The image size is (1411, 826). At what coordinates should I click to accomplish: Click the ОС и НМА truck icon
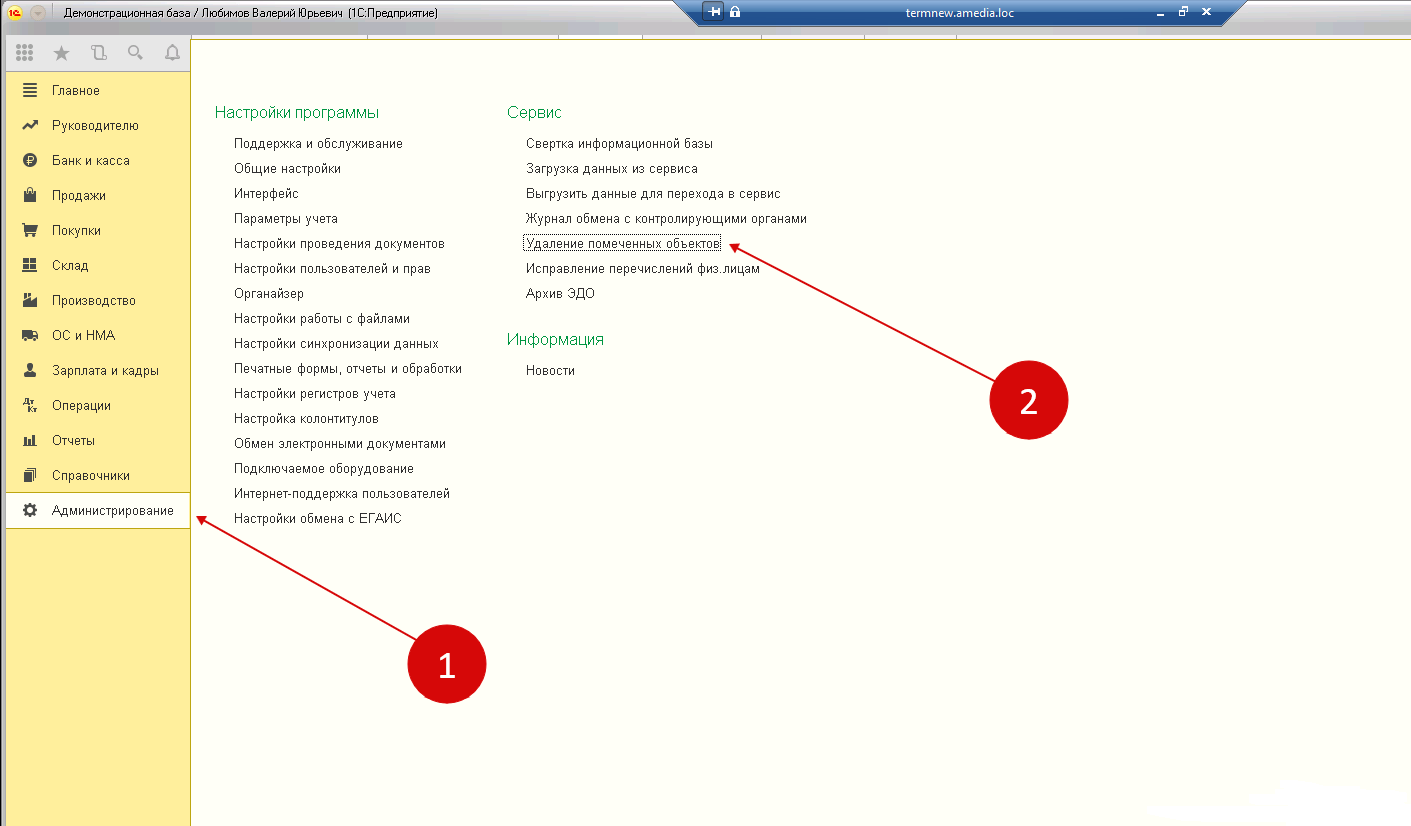[30, 335]
